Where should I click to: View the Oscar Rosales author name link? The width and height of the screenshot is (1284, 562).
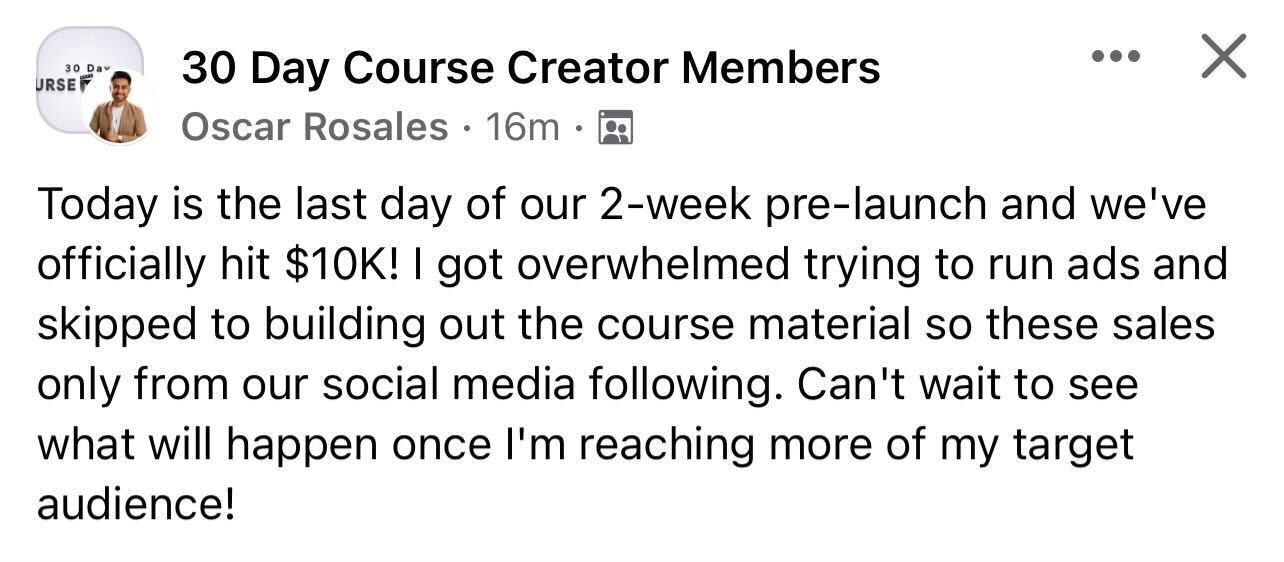pos(315,127)
